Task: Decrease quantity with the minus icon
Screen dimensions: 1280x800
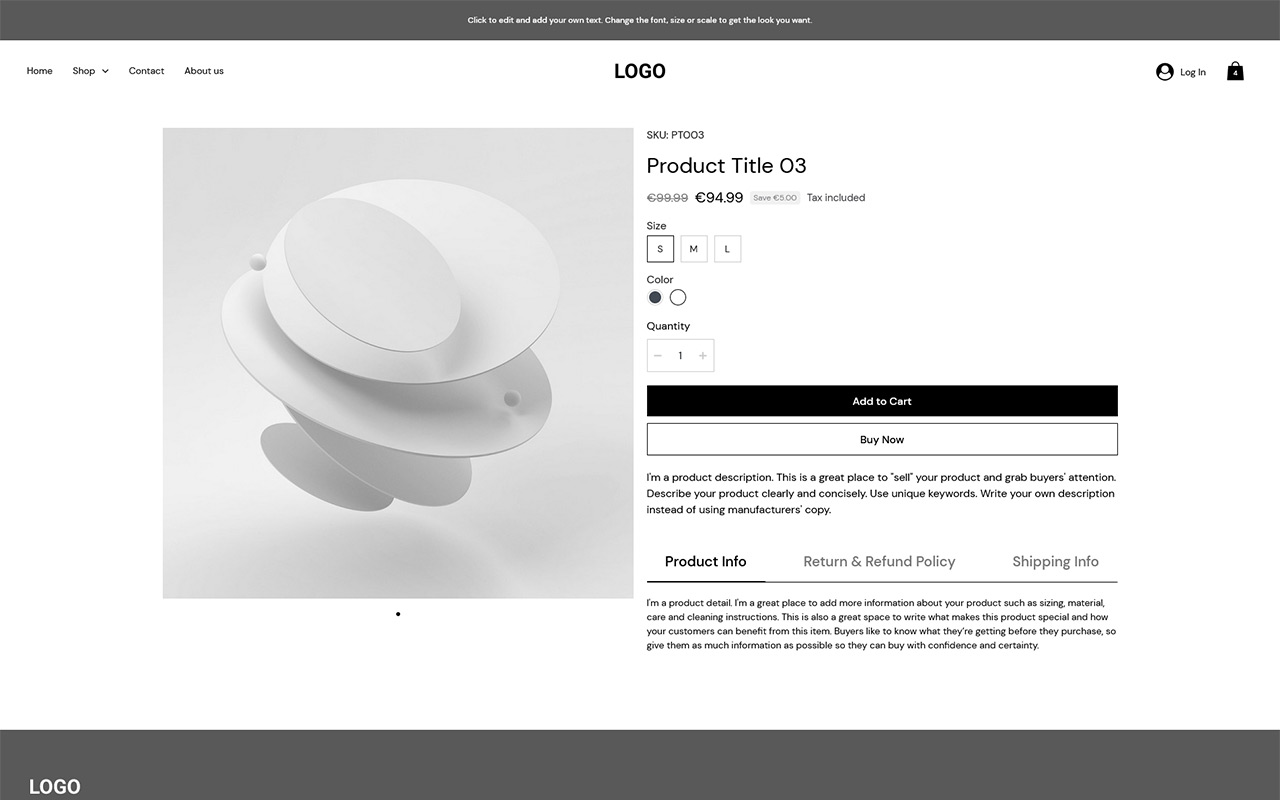Action: [x=658, y=356]
